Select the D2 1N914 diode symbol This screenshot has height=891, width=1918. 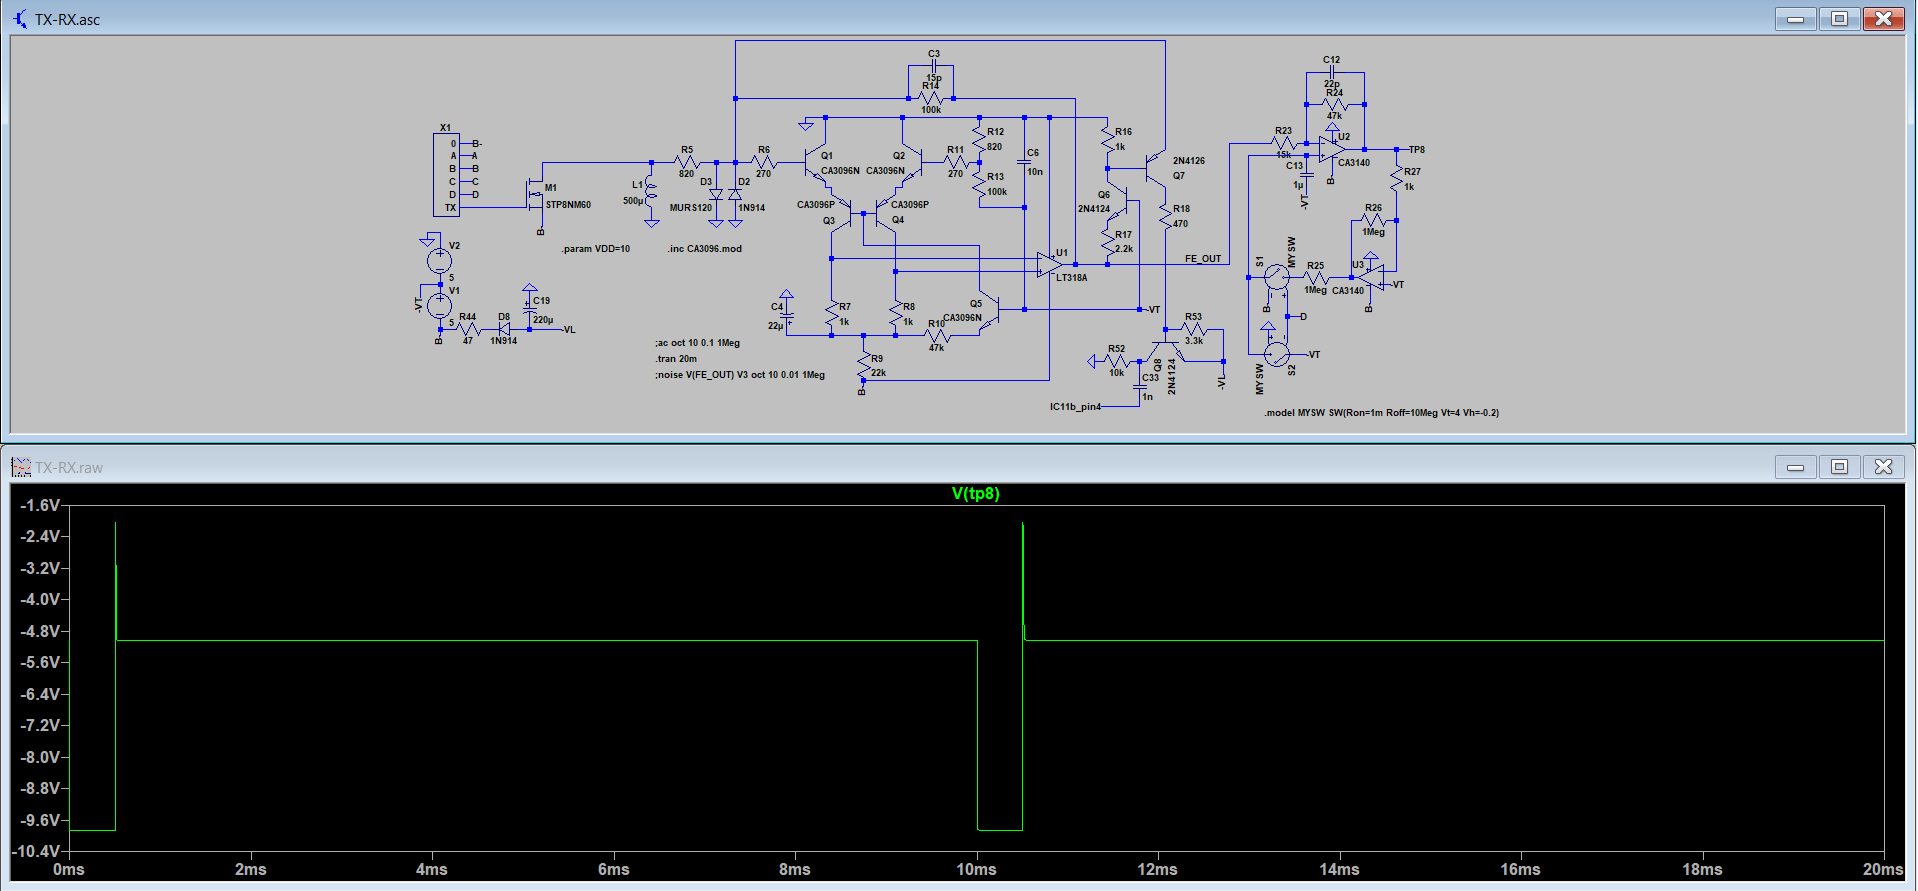coord(735,194)
